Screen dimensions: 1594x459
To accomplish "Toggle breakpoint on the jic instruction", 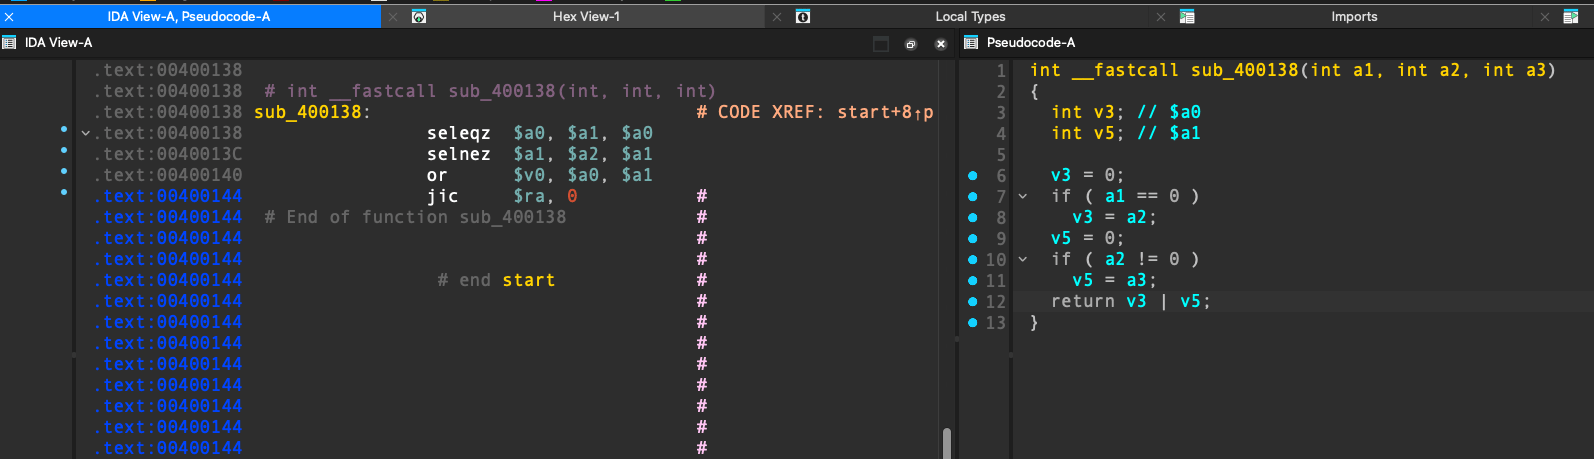I will [64, 192].
